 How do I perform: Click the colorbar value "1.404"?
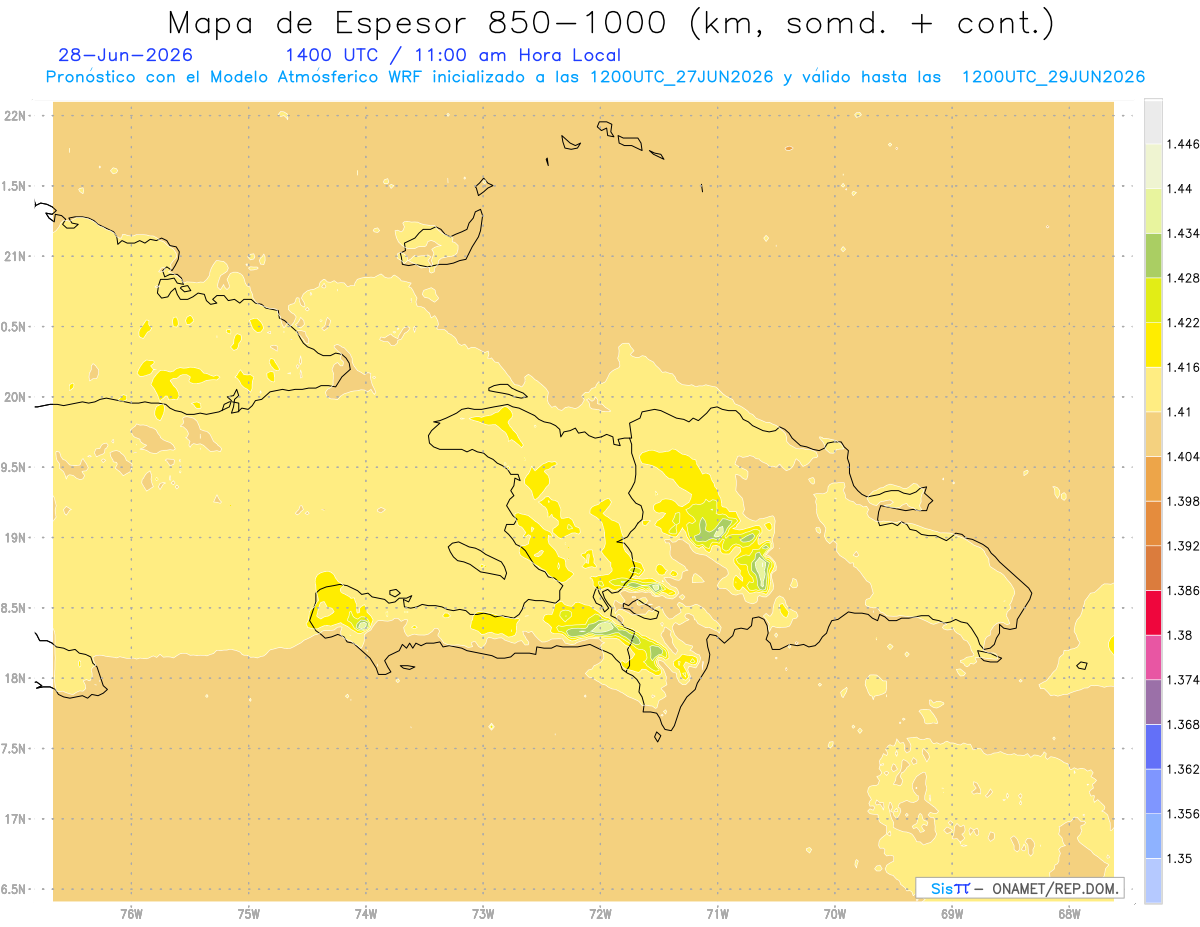1183,456
